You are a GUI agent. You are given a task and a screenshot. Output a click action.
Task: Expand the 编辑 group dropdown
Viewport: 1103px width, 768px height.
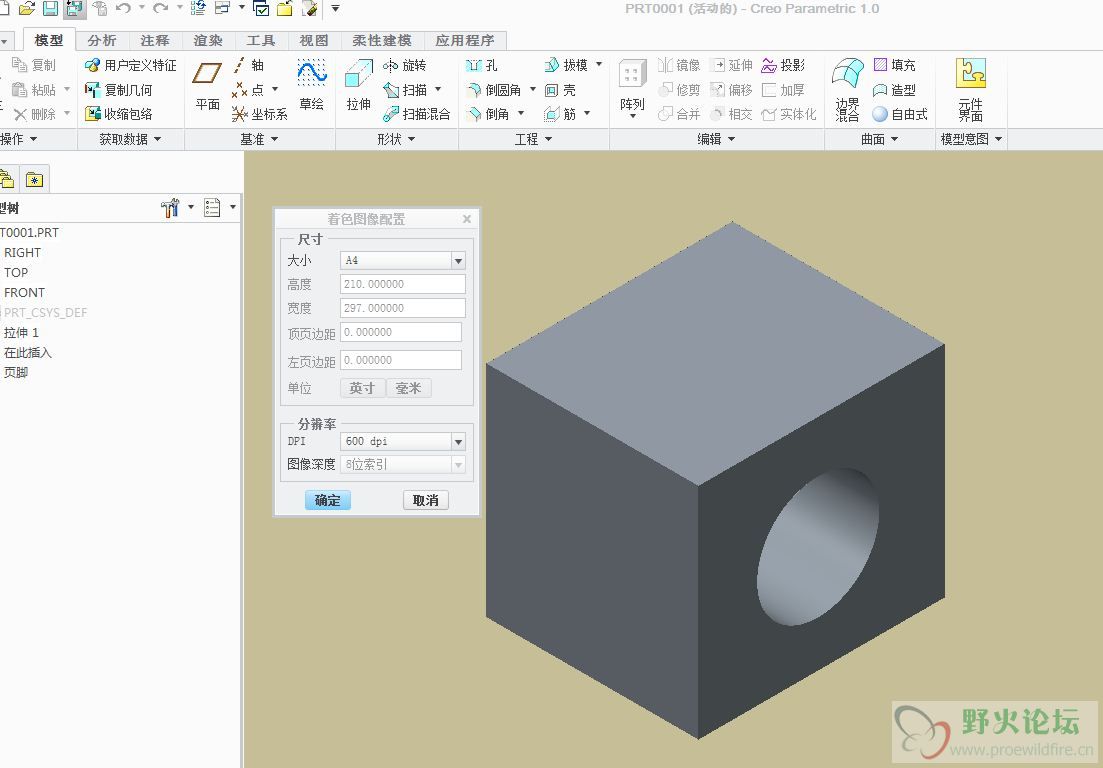coord(716,139)
